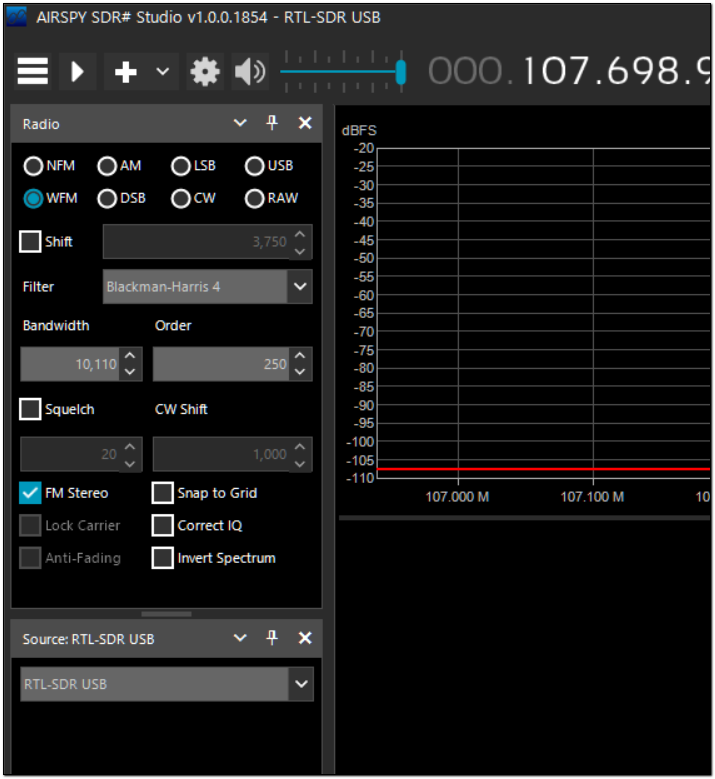Viewport: 715px width, 779px height.
Task: Click the Bandwidth field showing 10,110
Action: 70,364
